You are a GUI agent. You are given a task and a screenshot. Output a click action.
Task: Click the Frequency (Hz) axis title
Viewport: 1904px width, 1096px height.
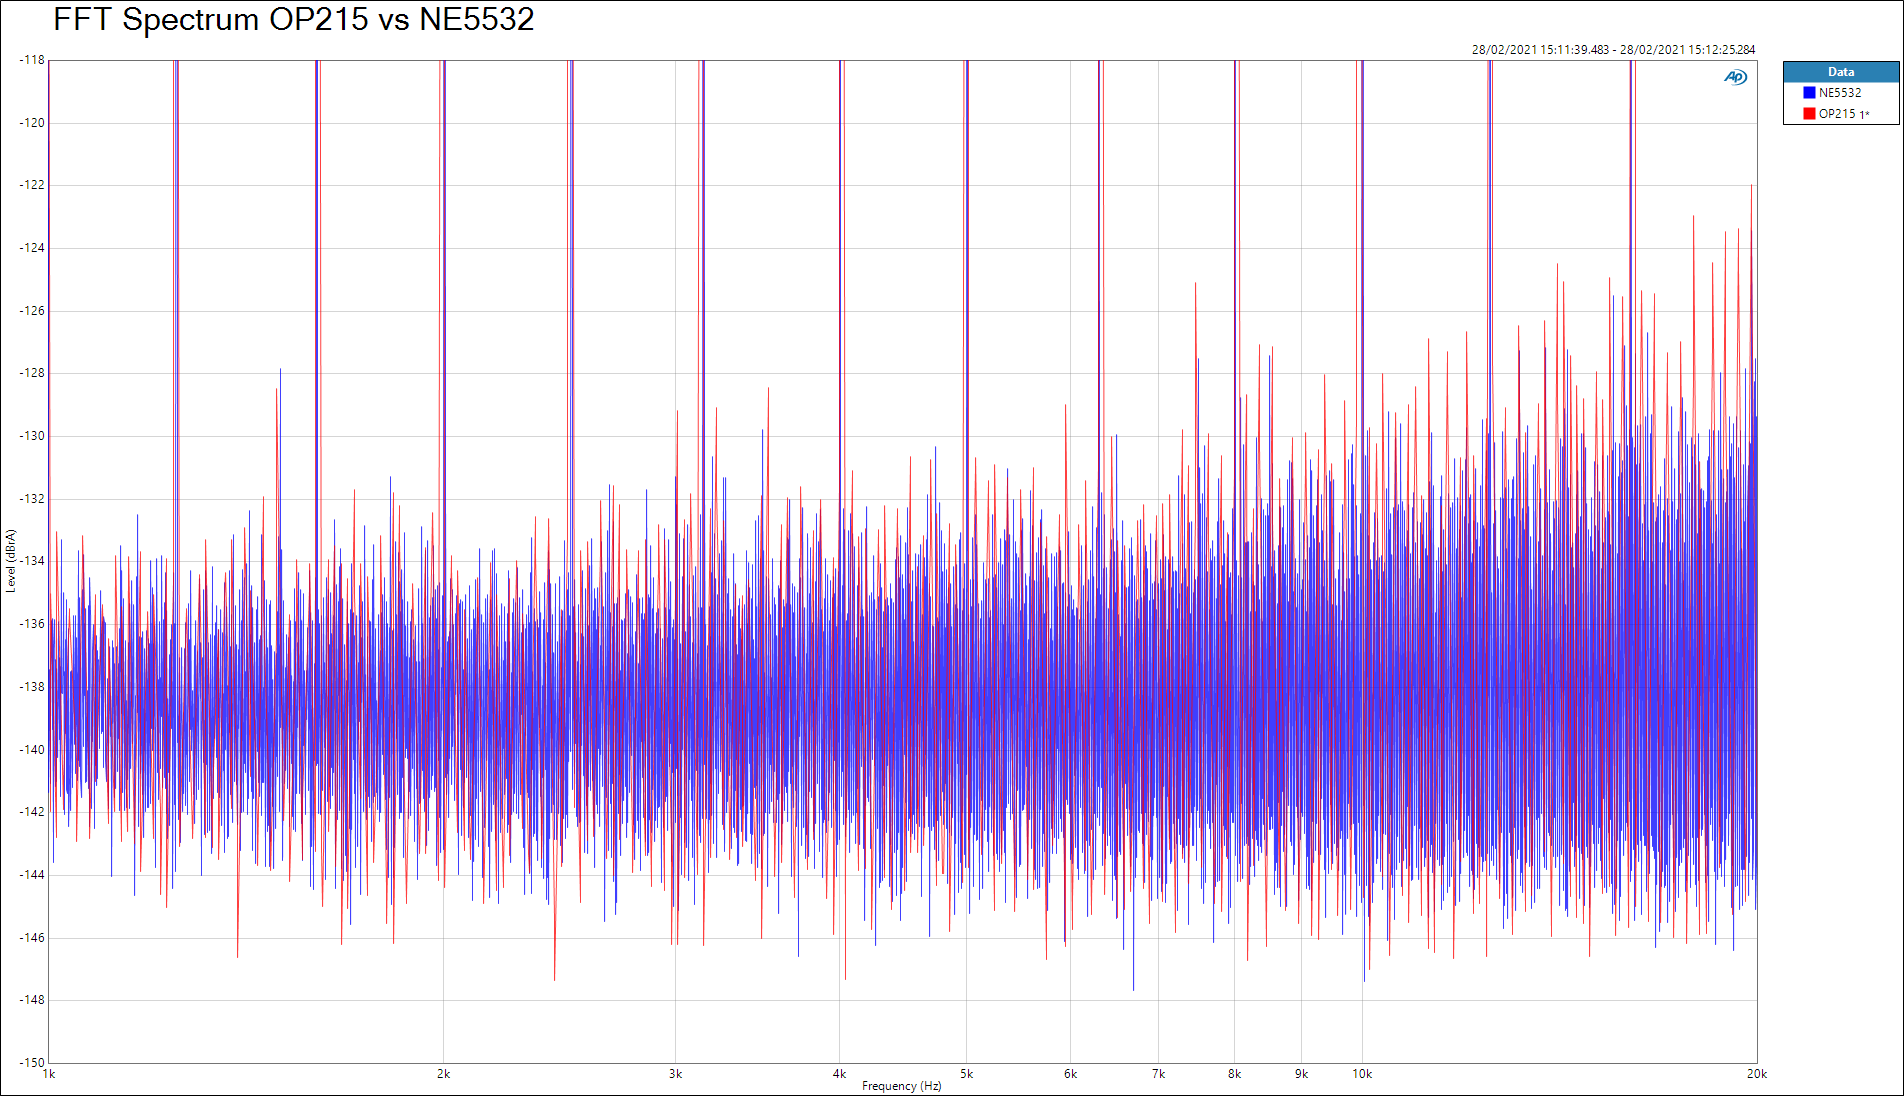click(x=901, y=1086)
